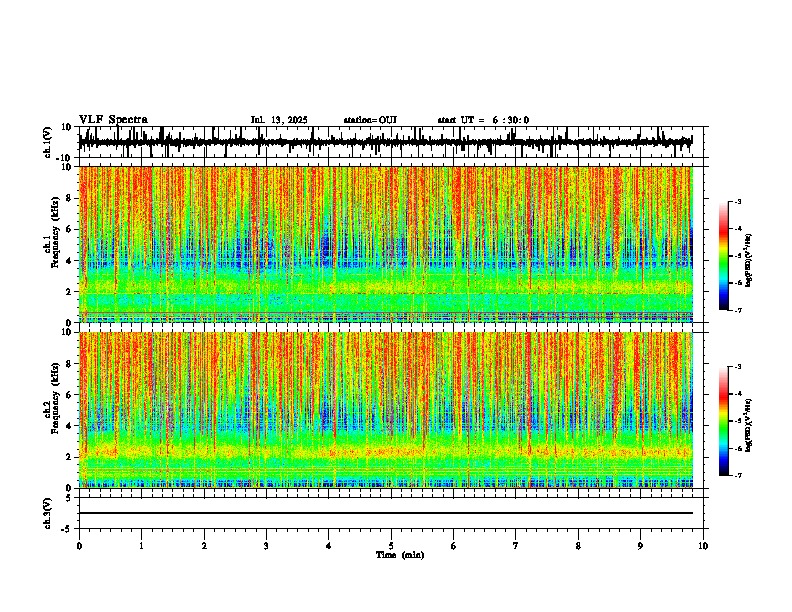Click time axis tick label "2"
The height and width of the screenshot is (612, 792).
204,546
